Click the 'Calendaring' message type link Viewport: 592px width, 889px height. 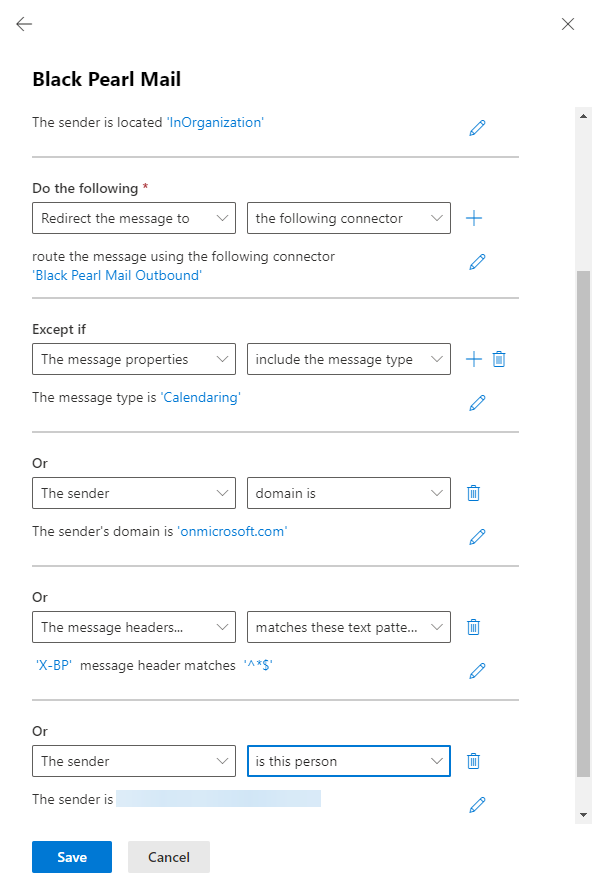pos(200,397)
